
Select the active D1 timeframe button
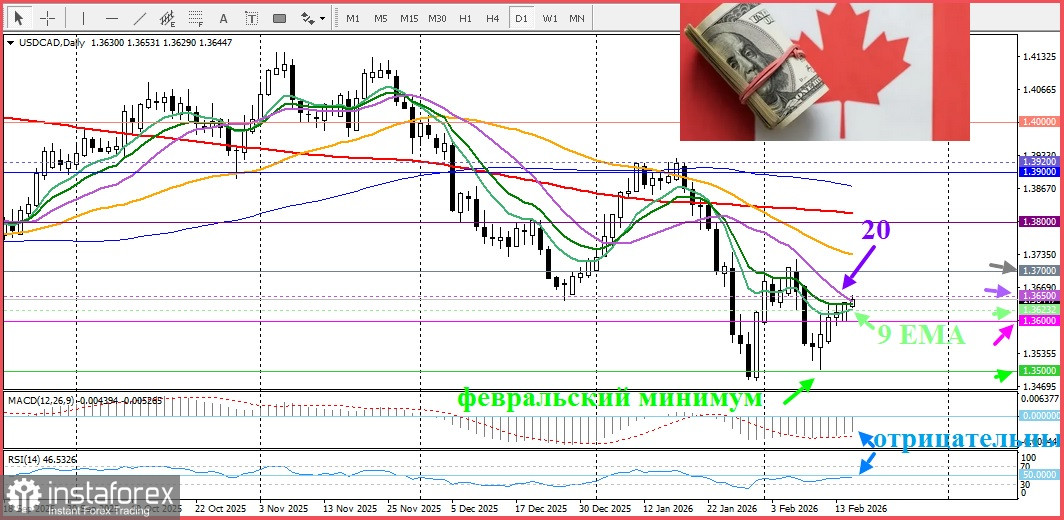click(x=521, y=18)
